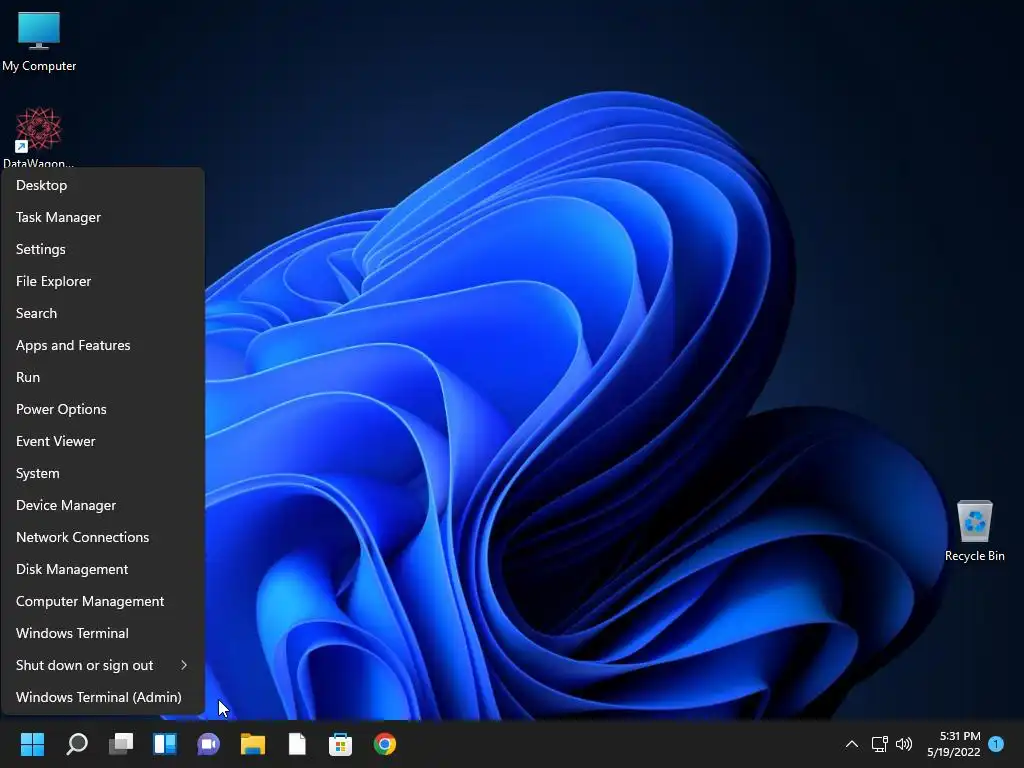This screenshot has width=1024, height=768.
Task: Choose Search in the menu
Action: [x=103, y=313]
